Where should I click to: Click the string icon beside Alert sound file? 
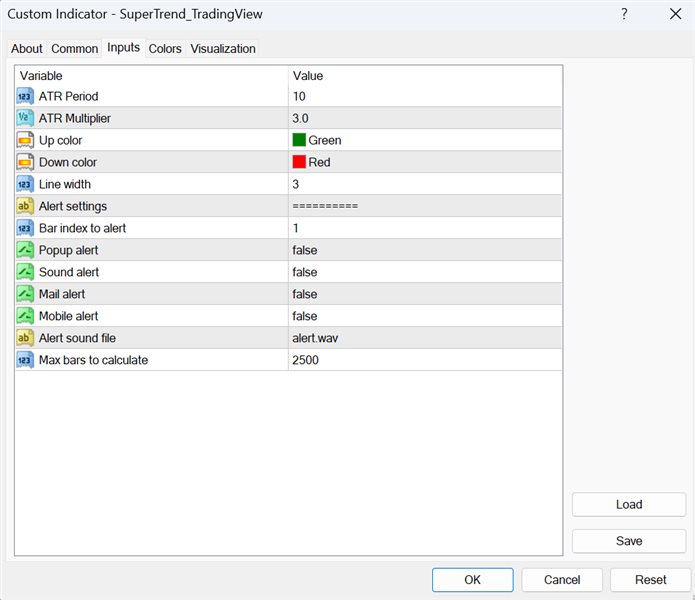coord(25,338)
